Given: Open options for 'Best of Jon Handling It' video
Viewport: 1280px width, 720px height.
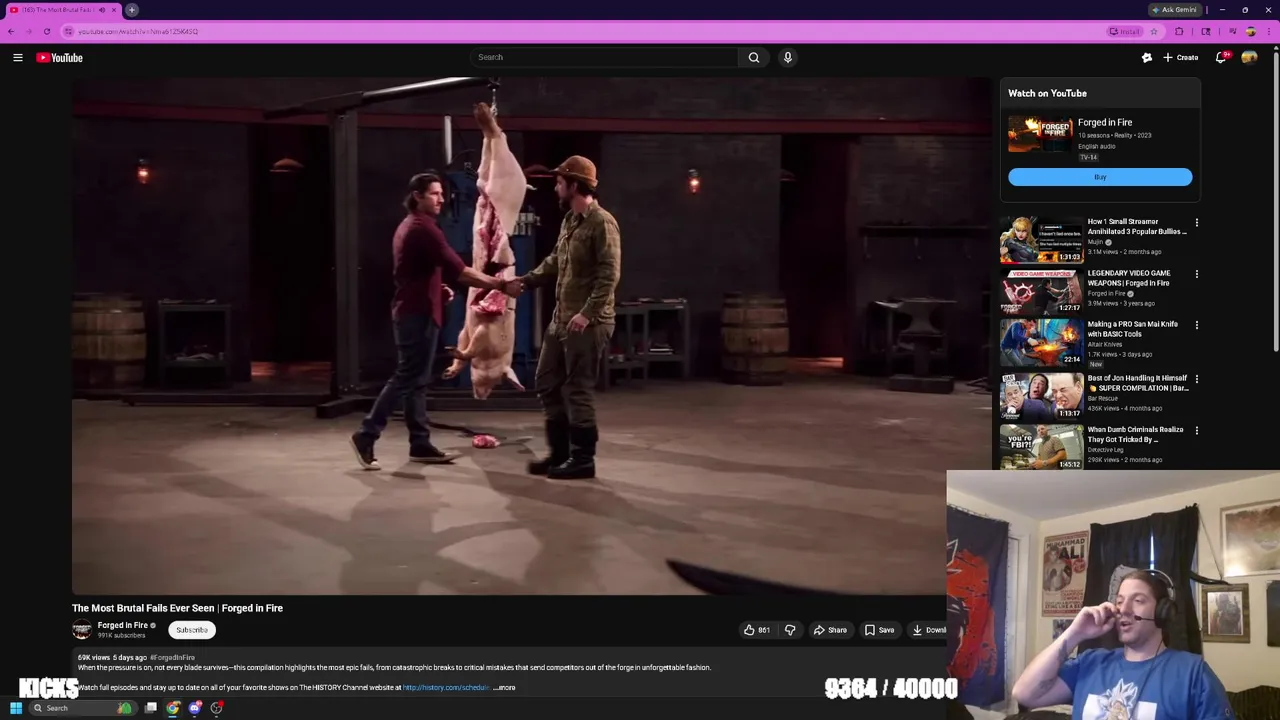Looking at the screenshot, I should (1196, 379).
